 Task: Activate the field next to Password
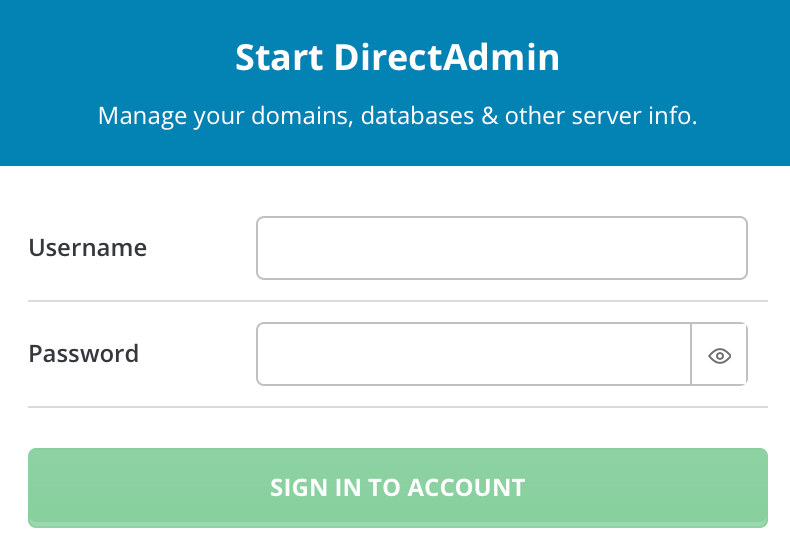point(473,354)
